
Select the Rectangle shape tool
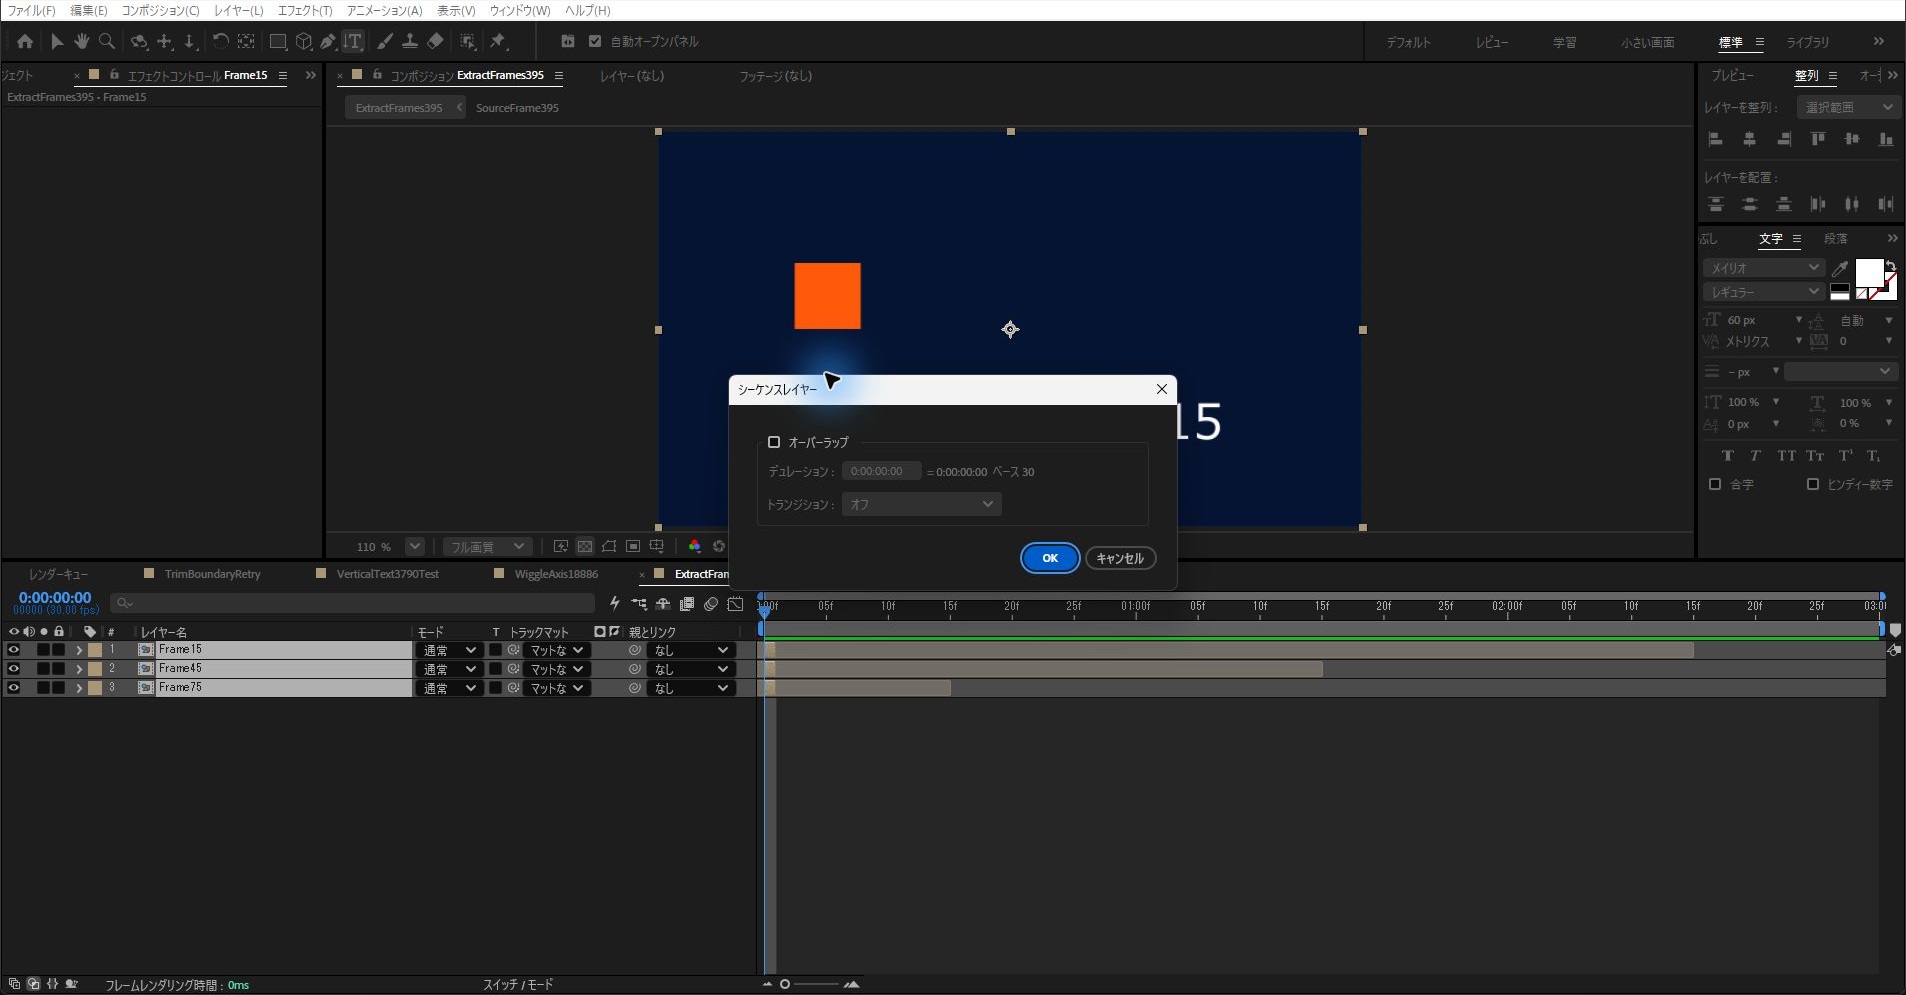pyautogui.click(x=278, y=41)
